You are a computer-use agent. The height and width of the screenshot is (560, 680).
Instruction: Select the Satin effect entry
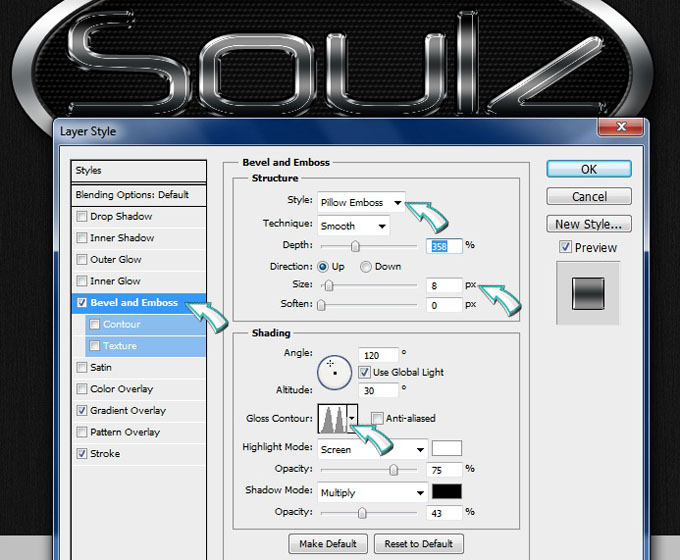pos(101,368)
